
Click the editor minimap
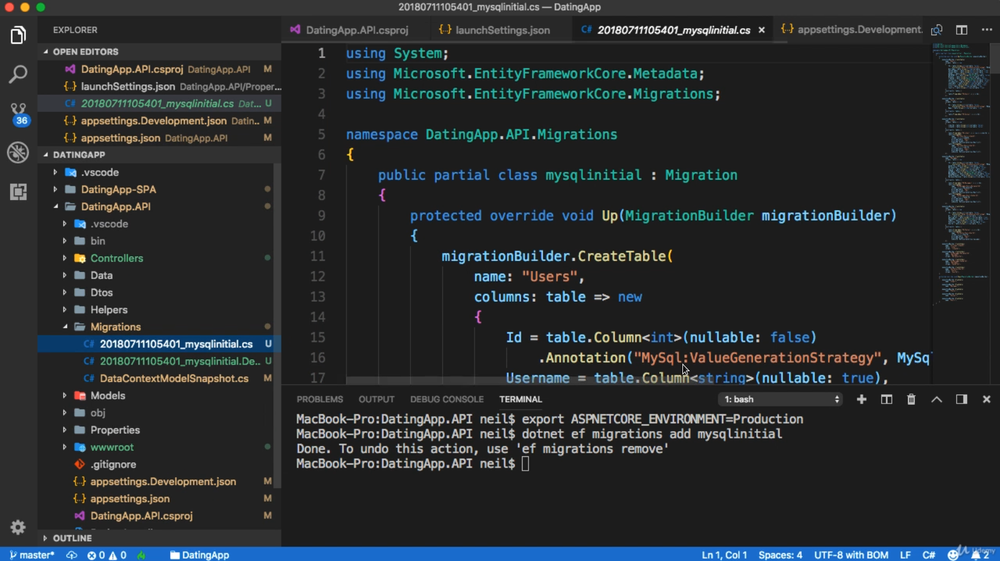click(960, 172)
